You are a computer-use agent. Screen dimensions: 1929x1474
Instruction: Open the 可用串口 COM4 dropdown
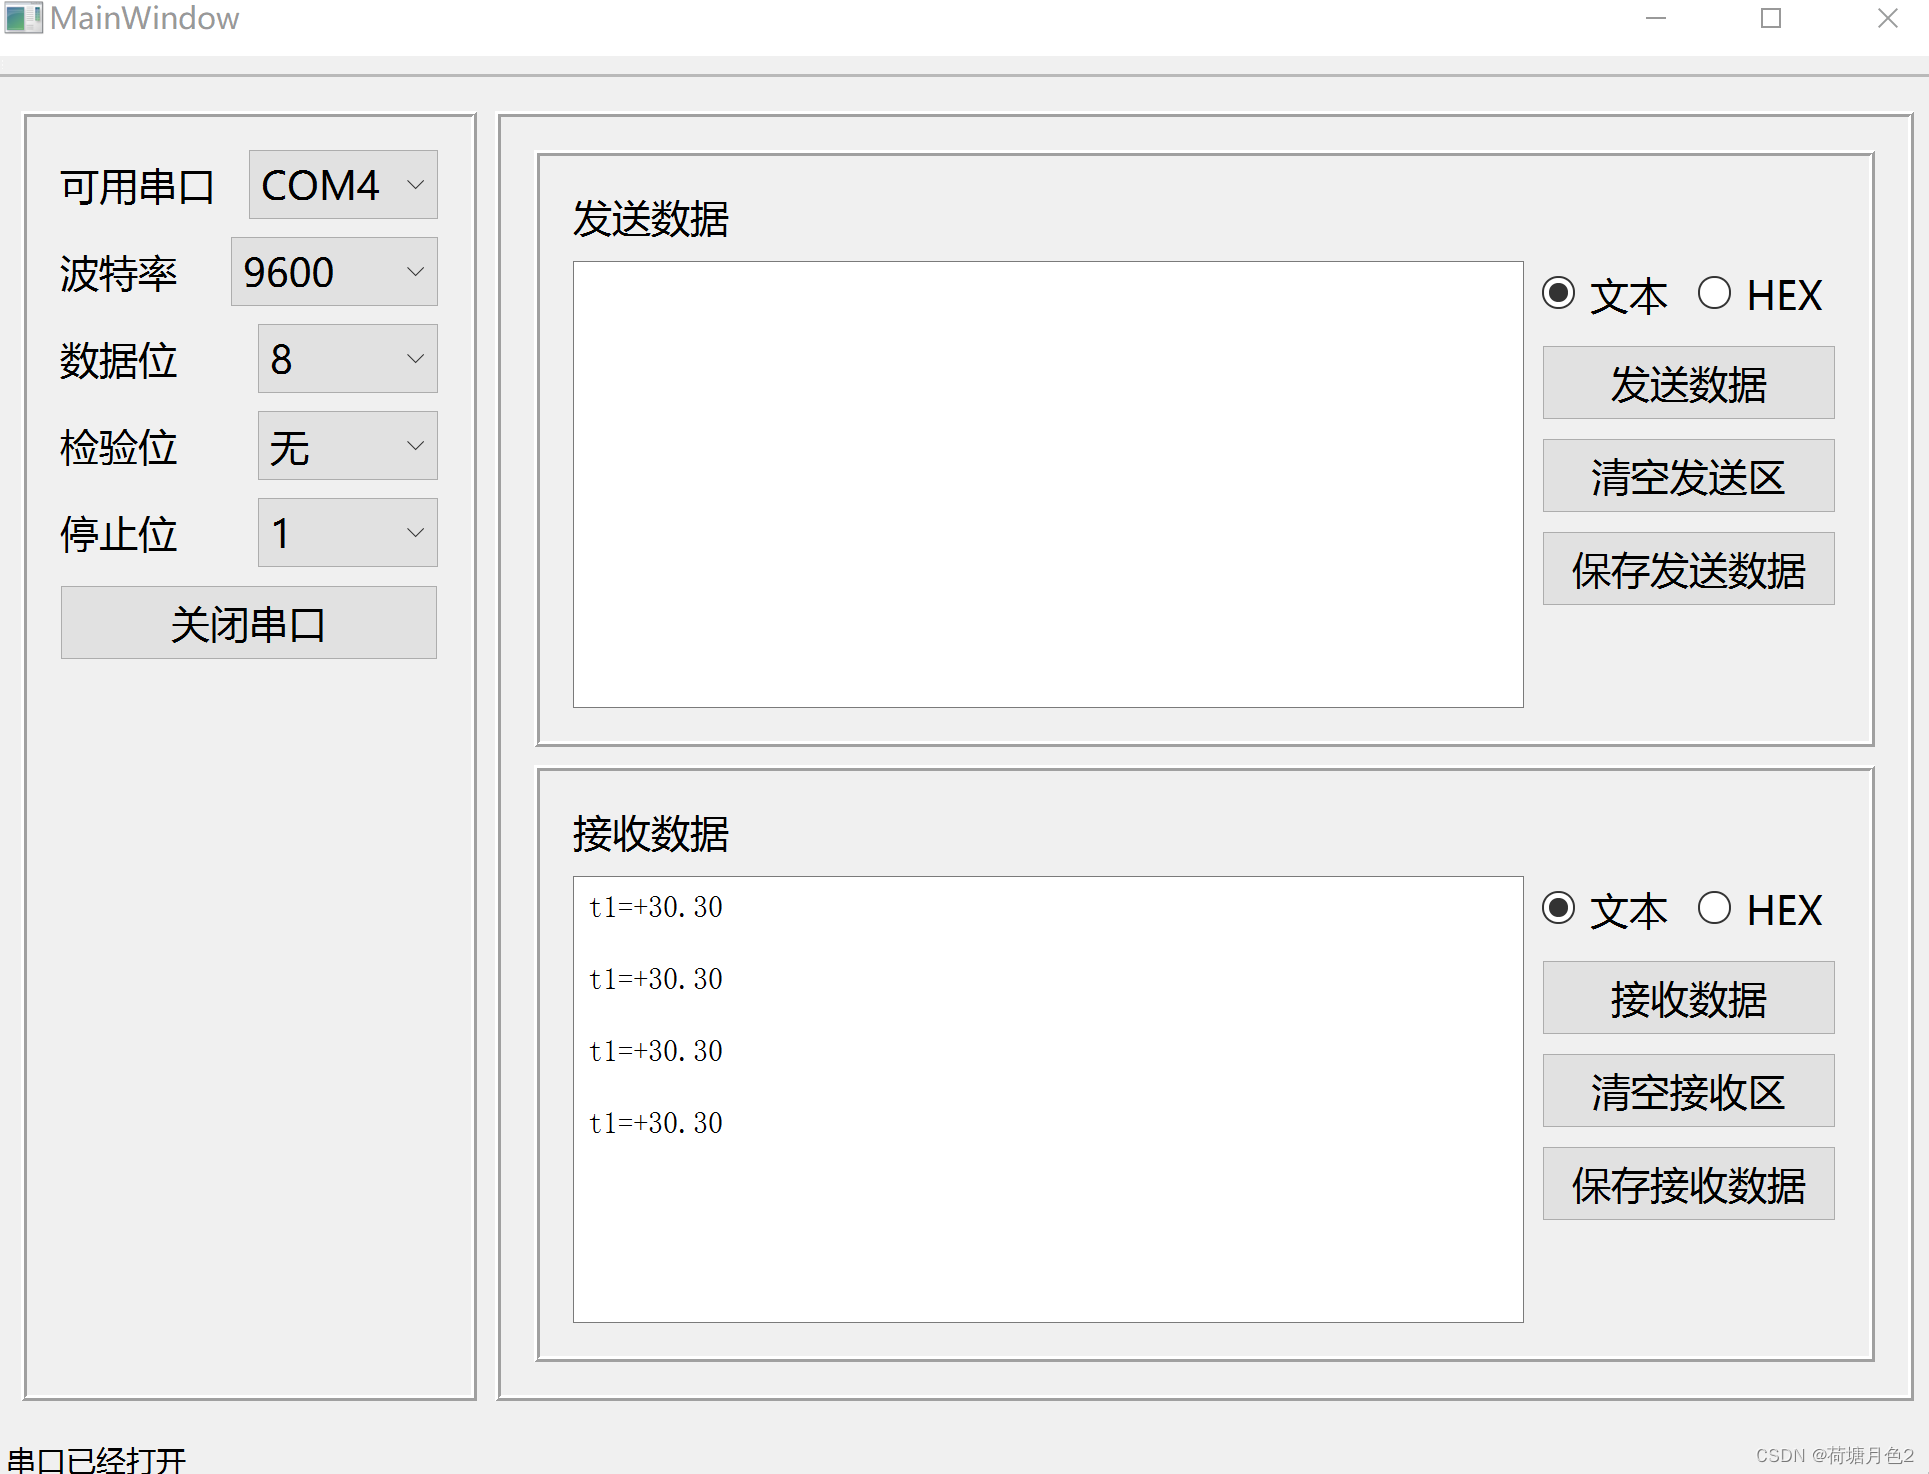point(343,185)
